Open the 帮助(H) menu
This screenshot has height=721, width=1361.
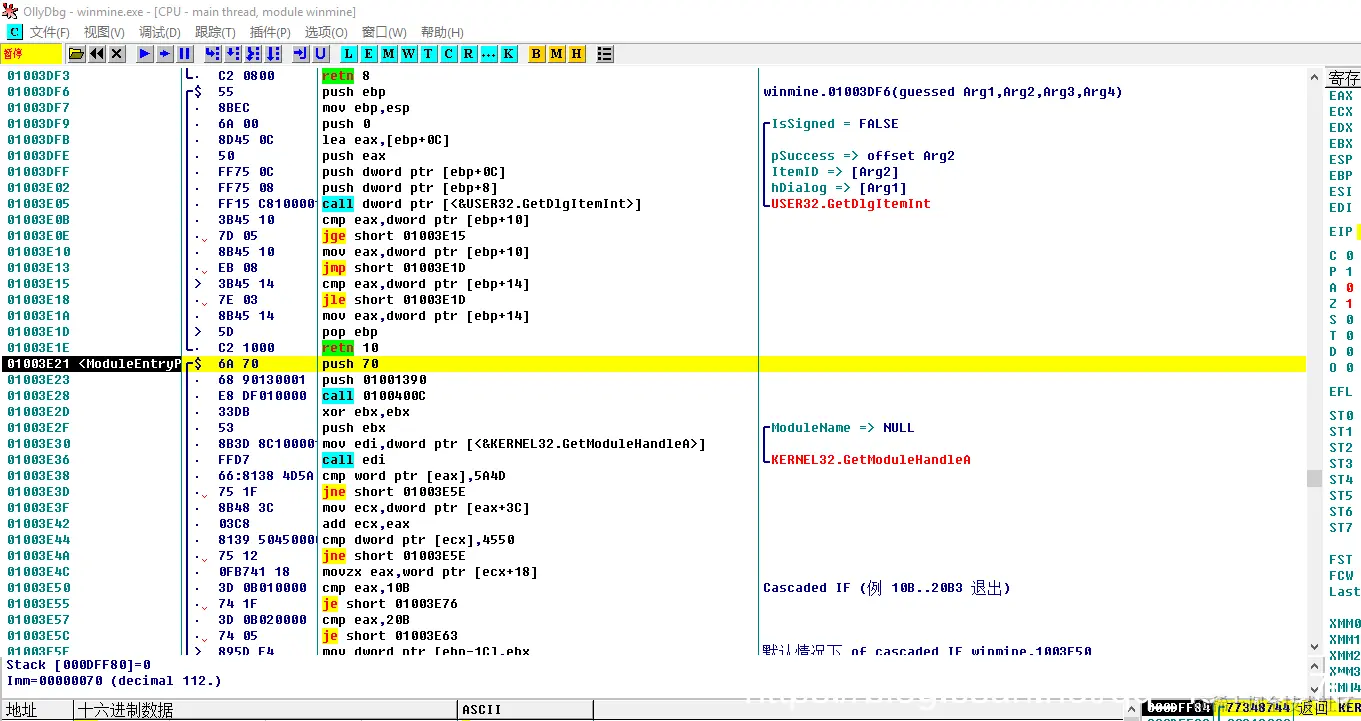(442, 32)
